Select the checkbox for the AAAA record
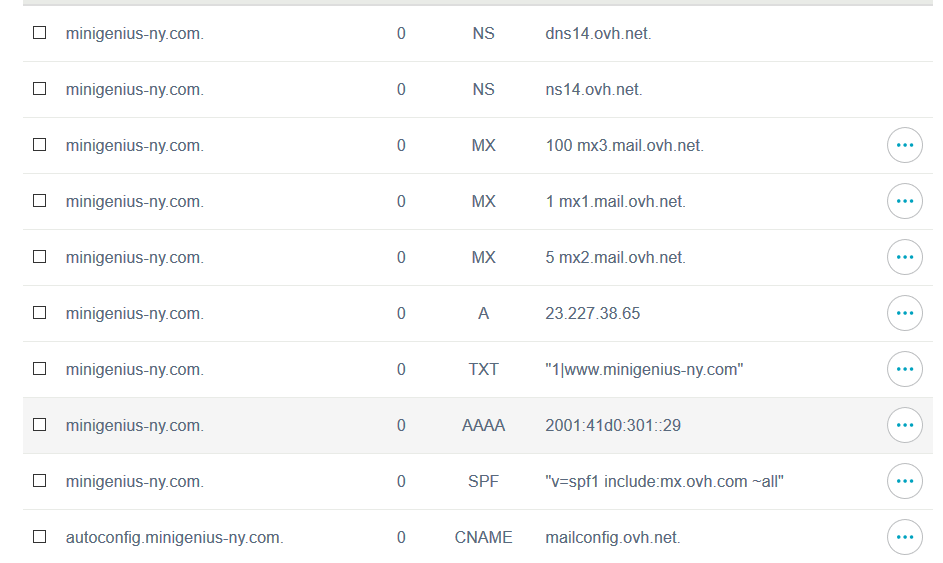 pos(40,425)
